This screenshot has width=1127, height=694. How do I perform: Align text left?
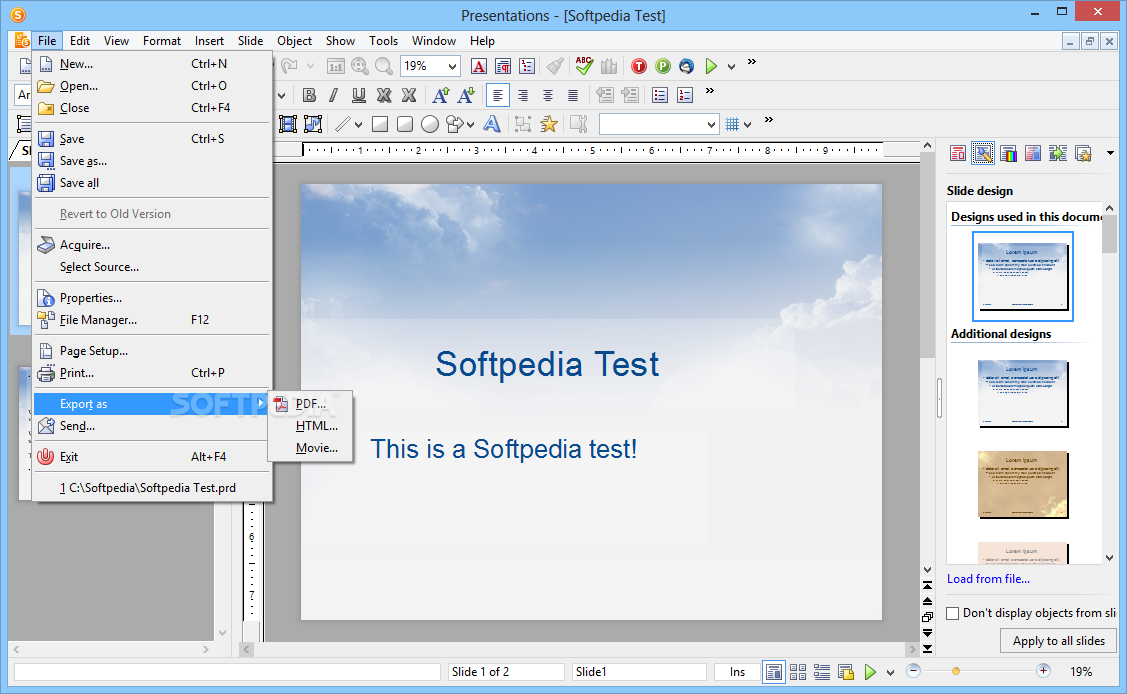(x=497, y=96)
